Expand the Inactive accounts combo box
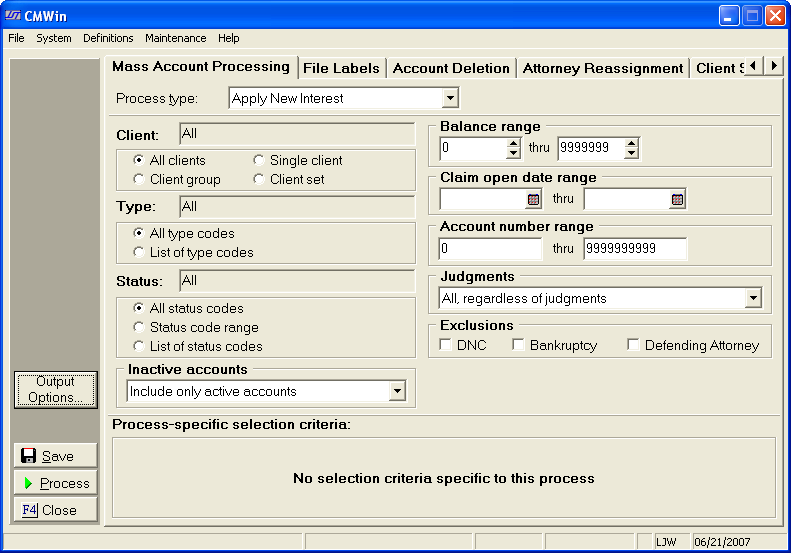 397,391
